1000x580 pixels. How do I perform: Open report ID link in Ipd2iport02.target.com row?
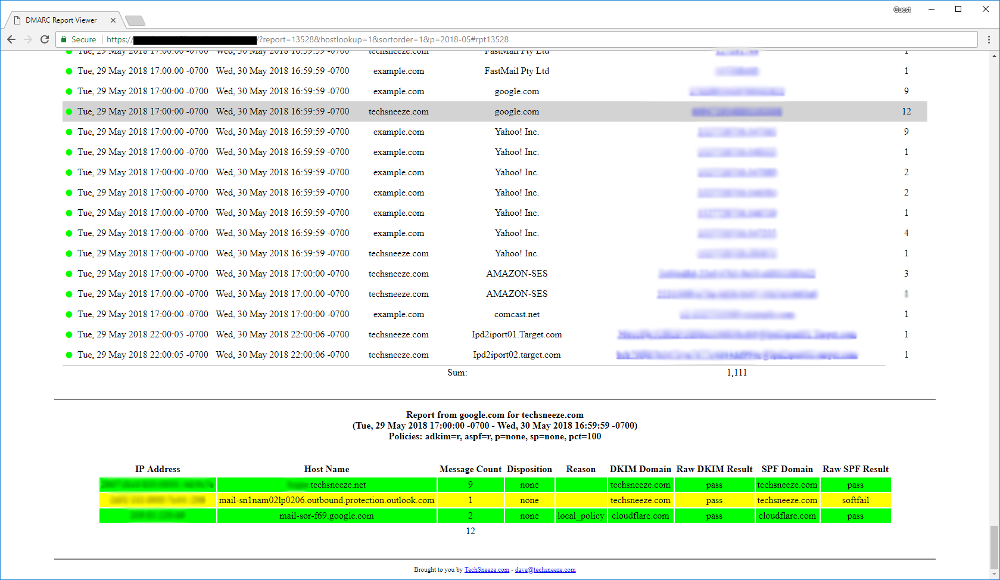point(737,355)
